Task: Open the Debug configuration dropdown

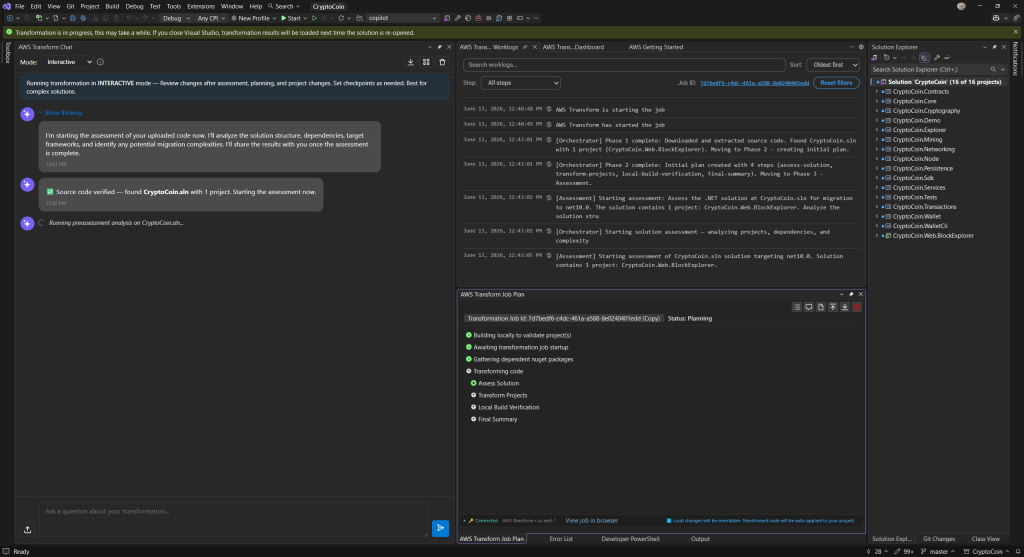Action: pyautogui.click(x=176, y=18)
